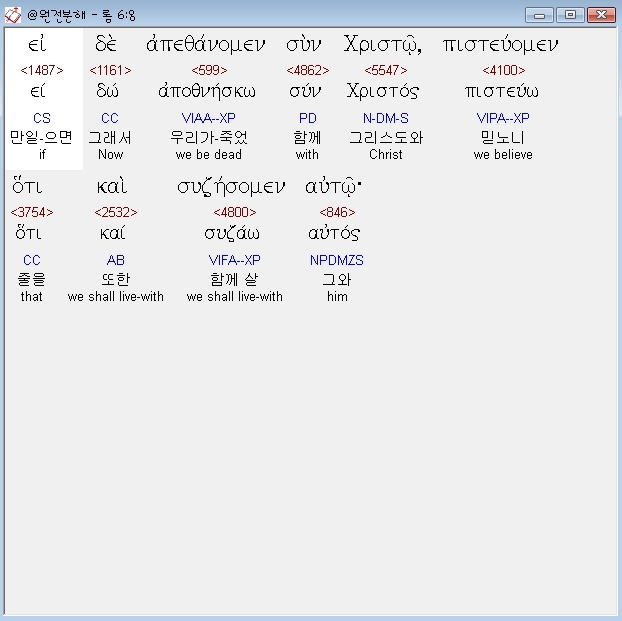Click the parsing code PD

[308, 118]
